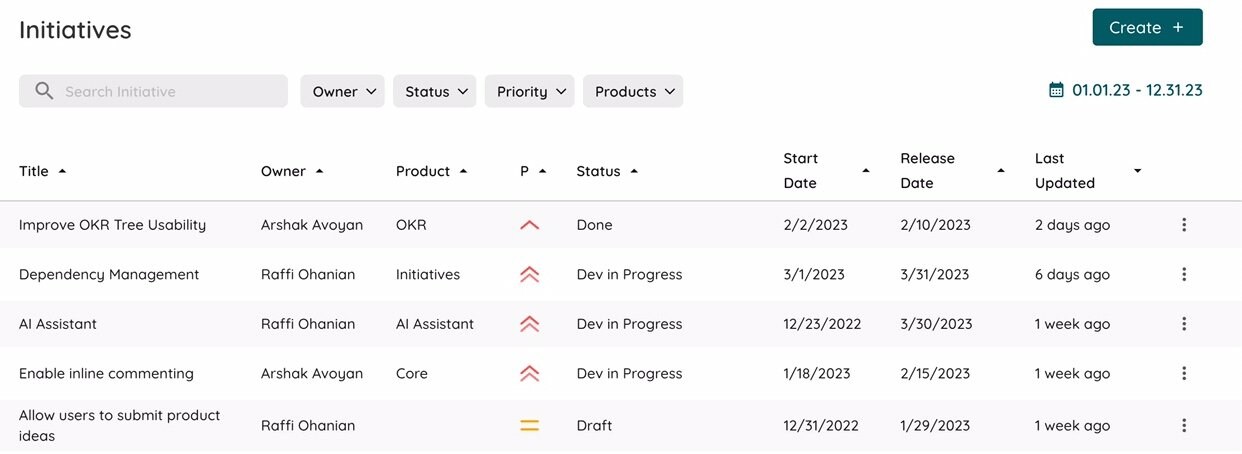Screen dimensions: 1242x454
Task: Click the search magnifier icon
Action: pyautogui.click(x=44, y=91)
